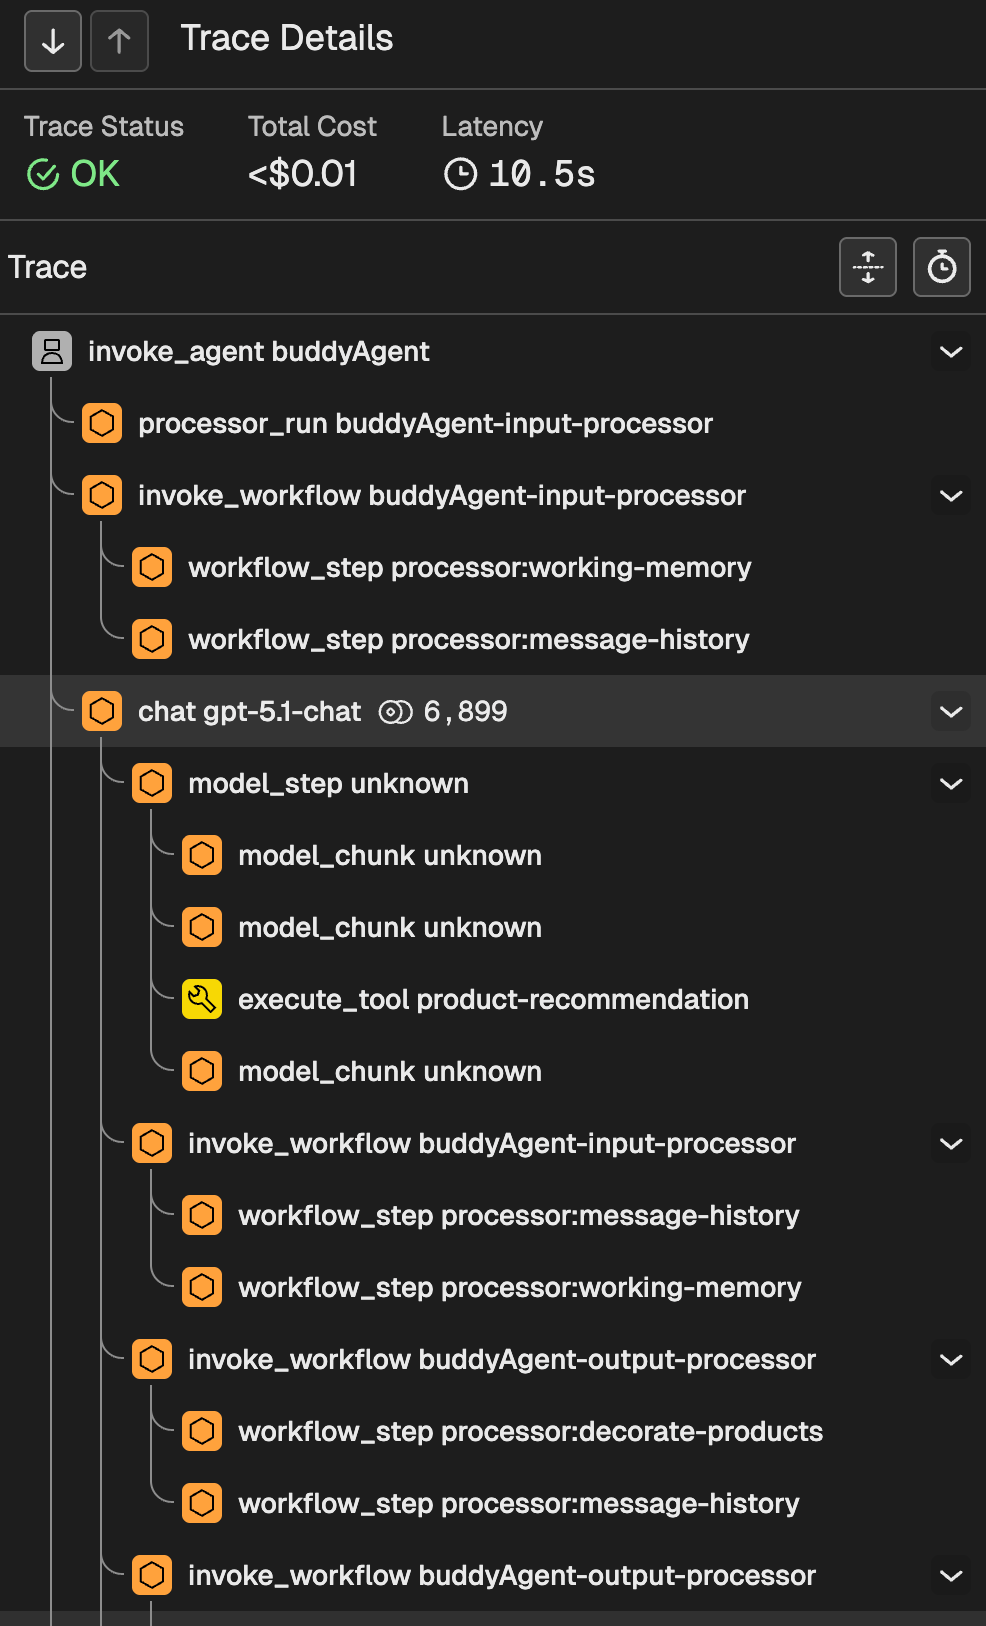Toggle the timeline stopwatch view button
This screenshot has height=1626, width=986.
[x=941, y=267]
